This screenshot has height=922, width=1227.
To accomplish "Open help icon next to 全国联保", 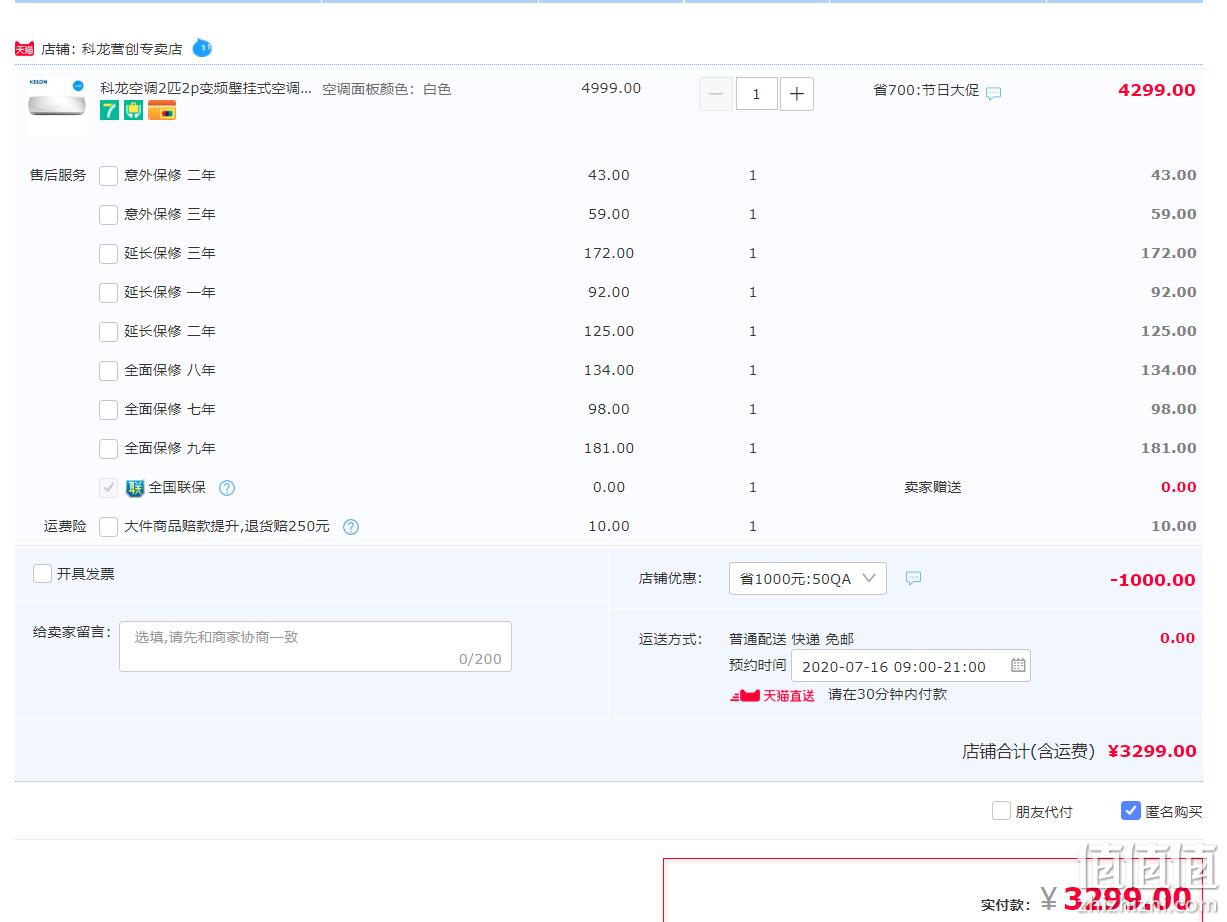I will [x=227, y=488].
